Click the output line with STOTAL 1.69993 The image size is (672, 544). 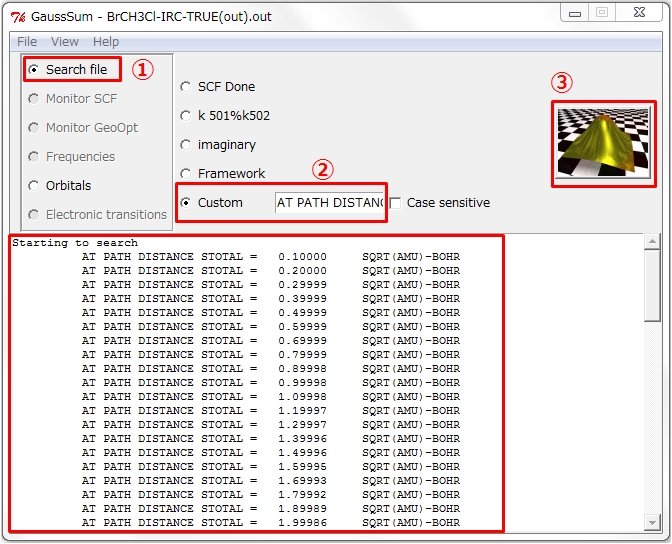click(x=271, y=481)
